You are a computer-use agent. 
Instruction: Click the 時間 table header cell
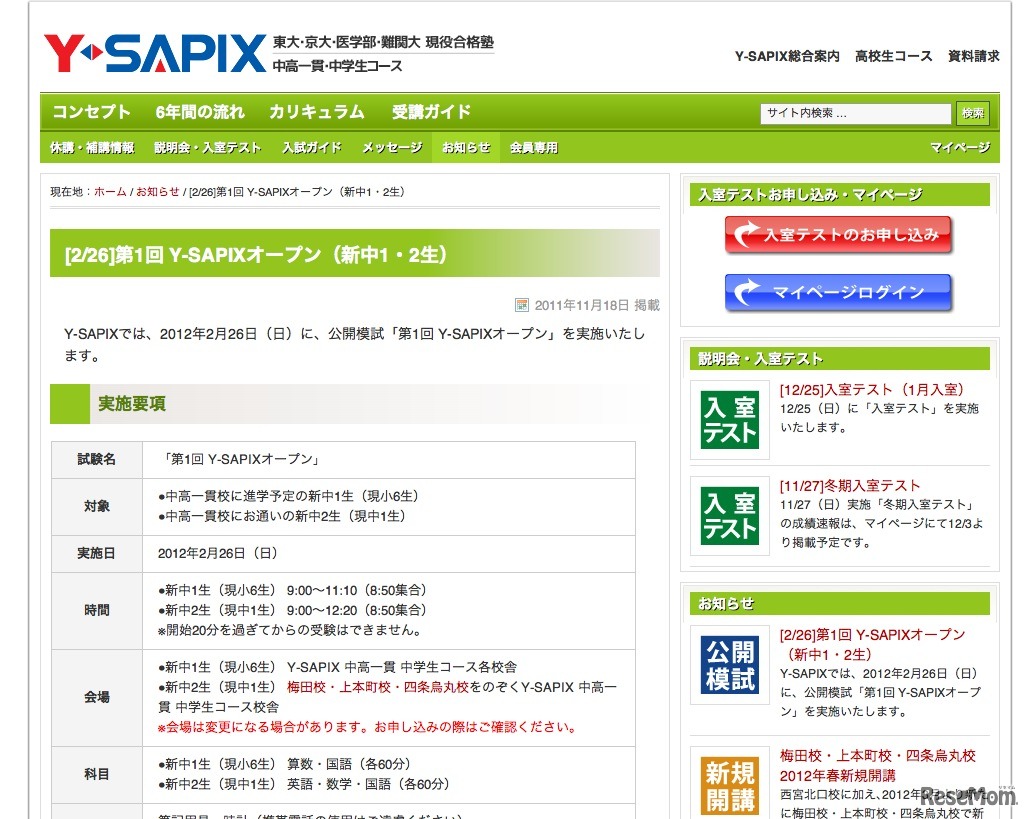tap(97, 611)
